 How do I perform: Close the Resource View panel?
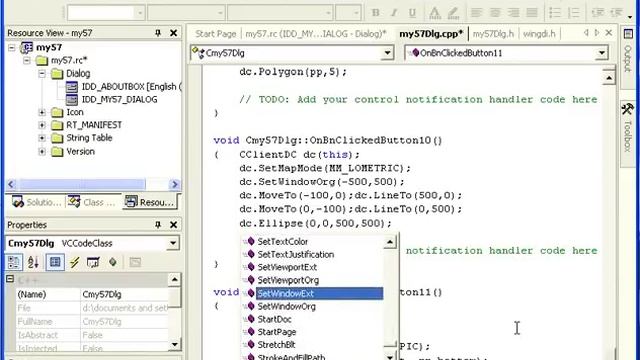pyautogui.click(x=173, y=33)
